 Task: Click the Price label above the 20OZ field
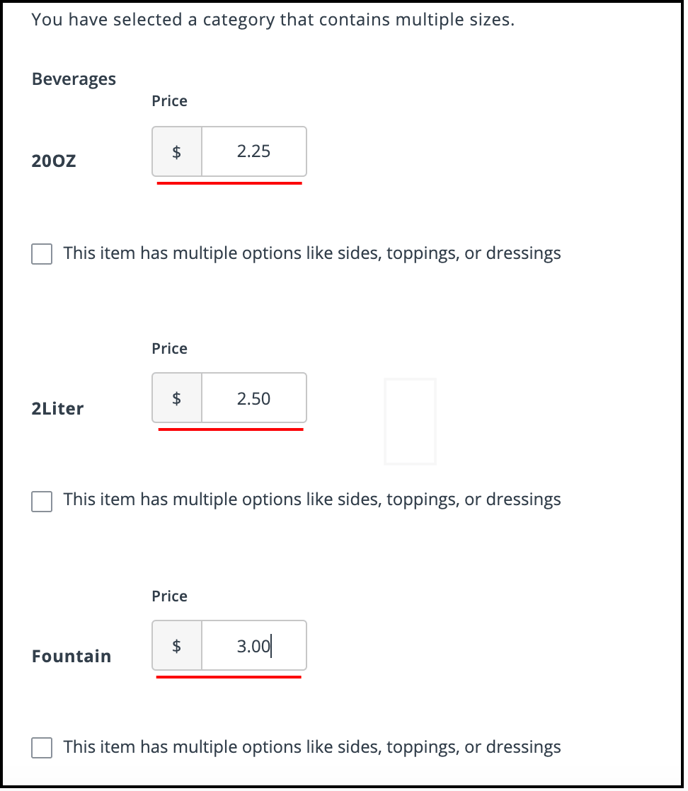[x=169, y=101]
